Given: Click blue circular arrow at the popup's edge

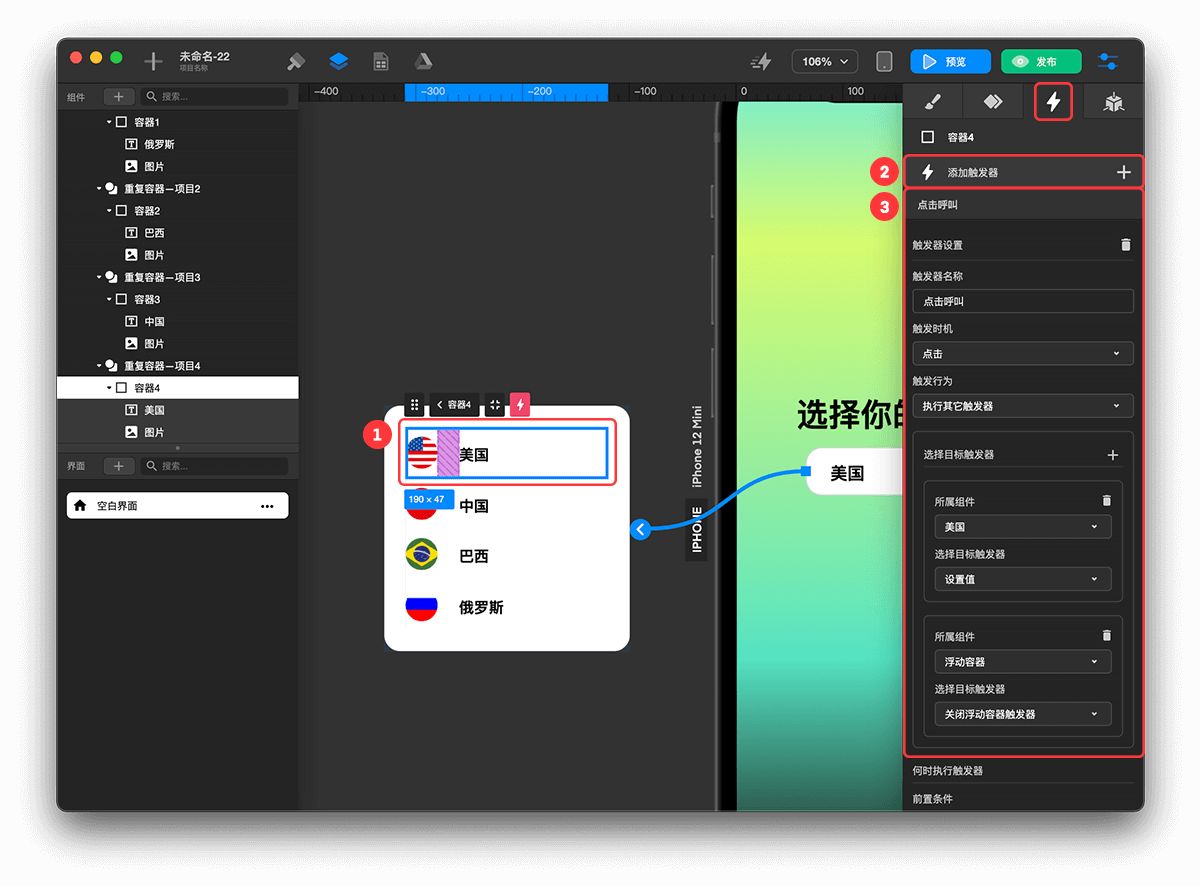Looking at the screenshot, I should point(641,529).
